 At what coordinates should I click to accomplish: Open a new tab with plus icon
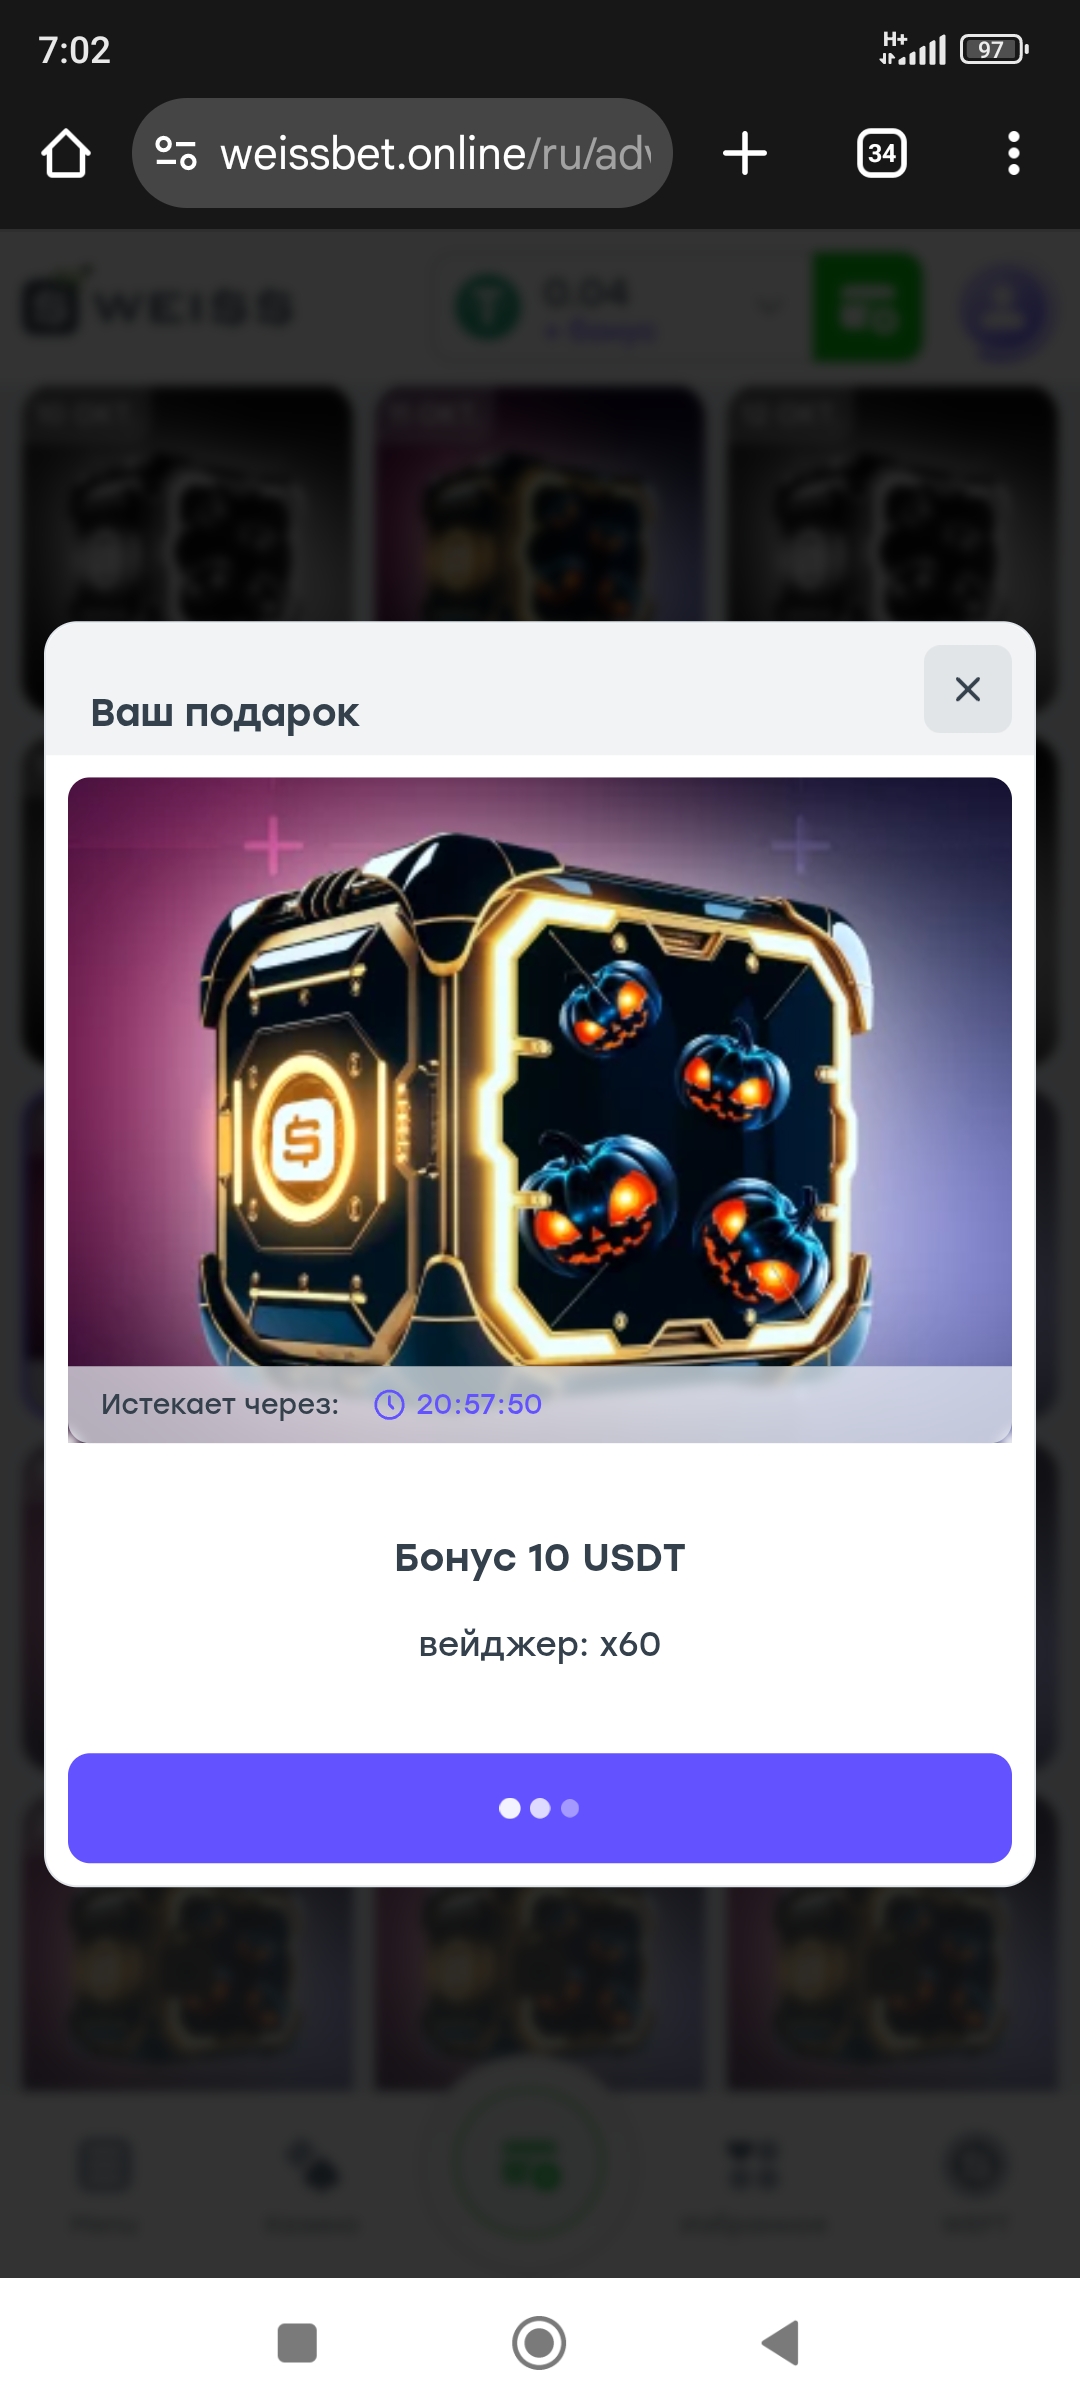coord(745,153)
